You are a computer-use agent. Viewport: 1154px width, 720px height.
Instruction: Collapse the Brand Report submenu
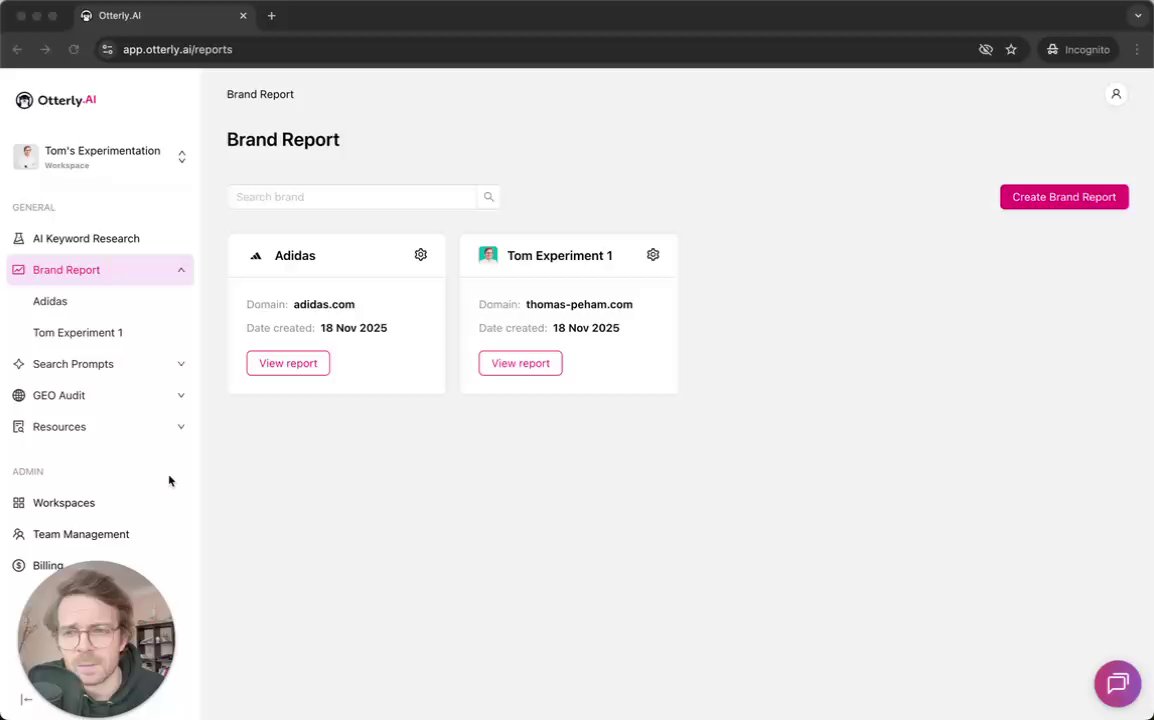click(181, 270)
